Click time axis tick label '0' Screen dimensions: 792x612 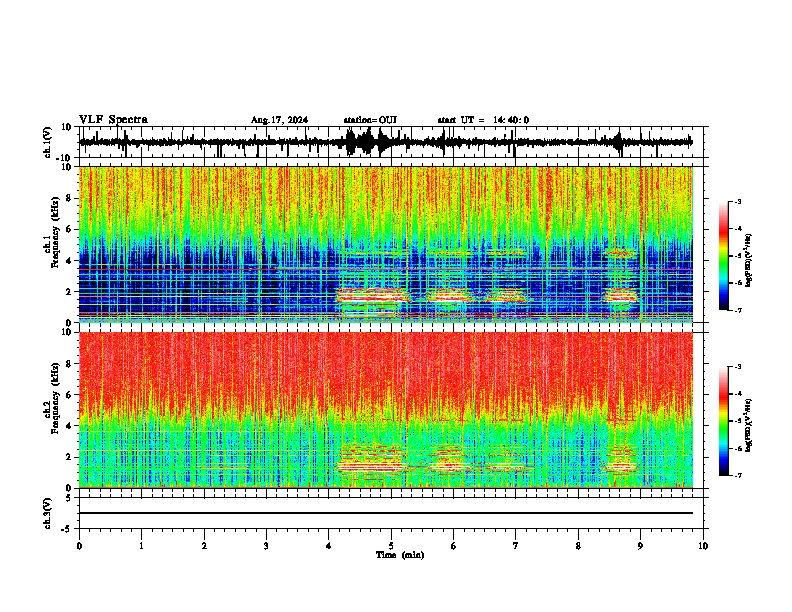click(79, 546)
